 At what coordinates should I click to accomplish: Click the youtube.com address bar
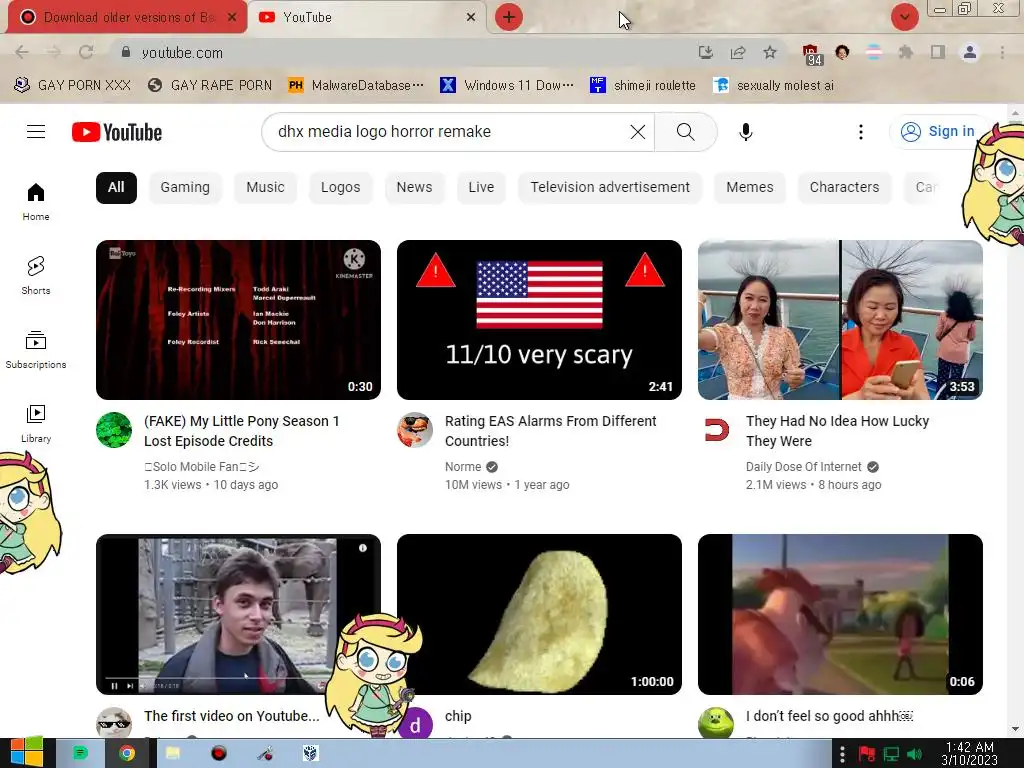coord(405,52)
